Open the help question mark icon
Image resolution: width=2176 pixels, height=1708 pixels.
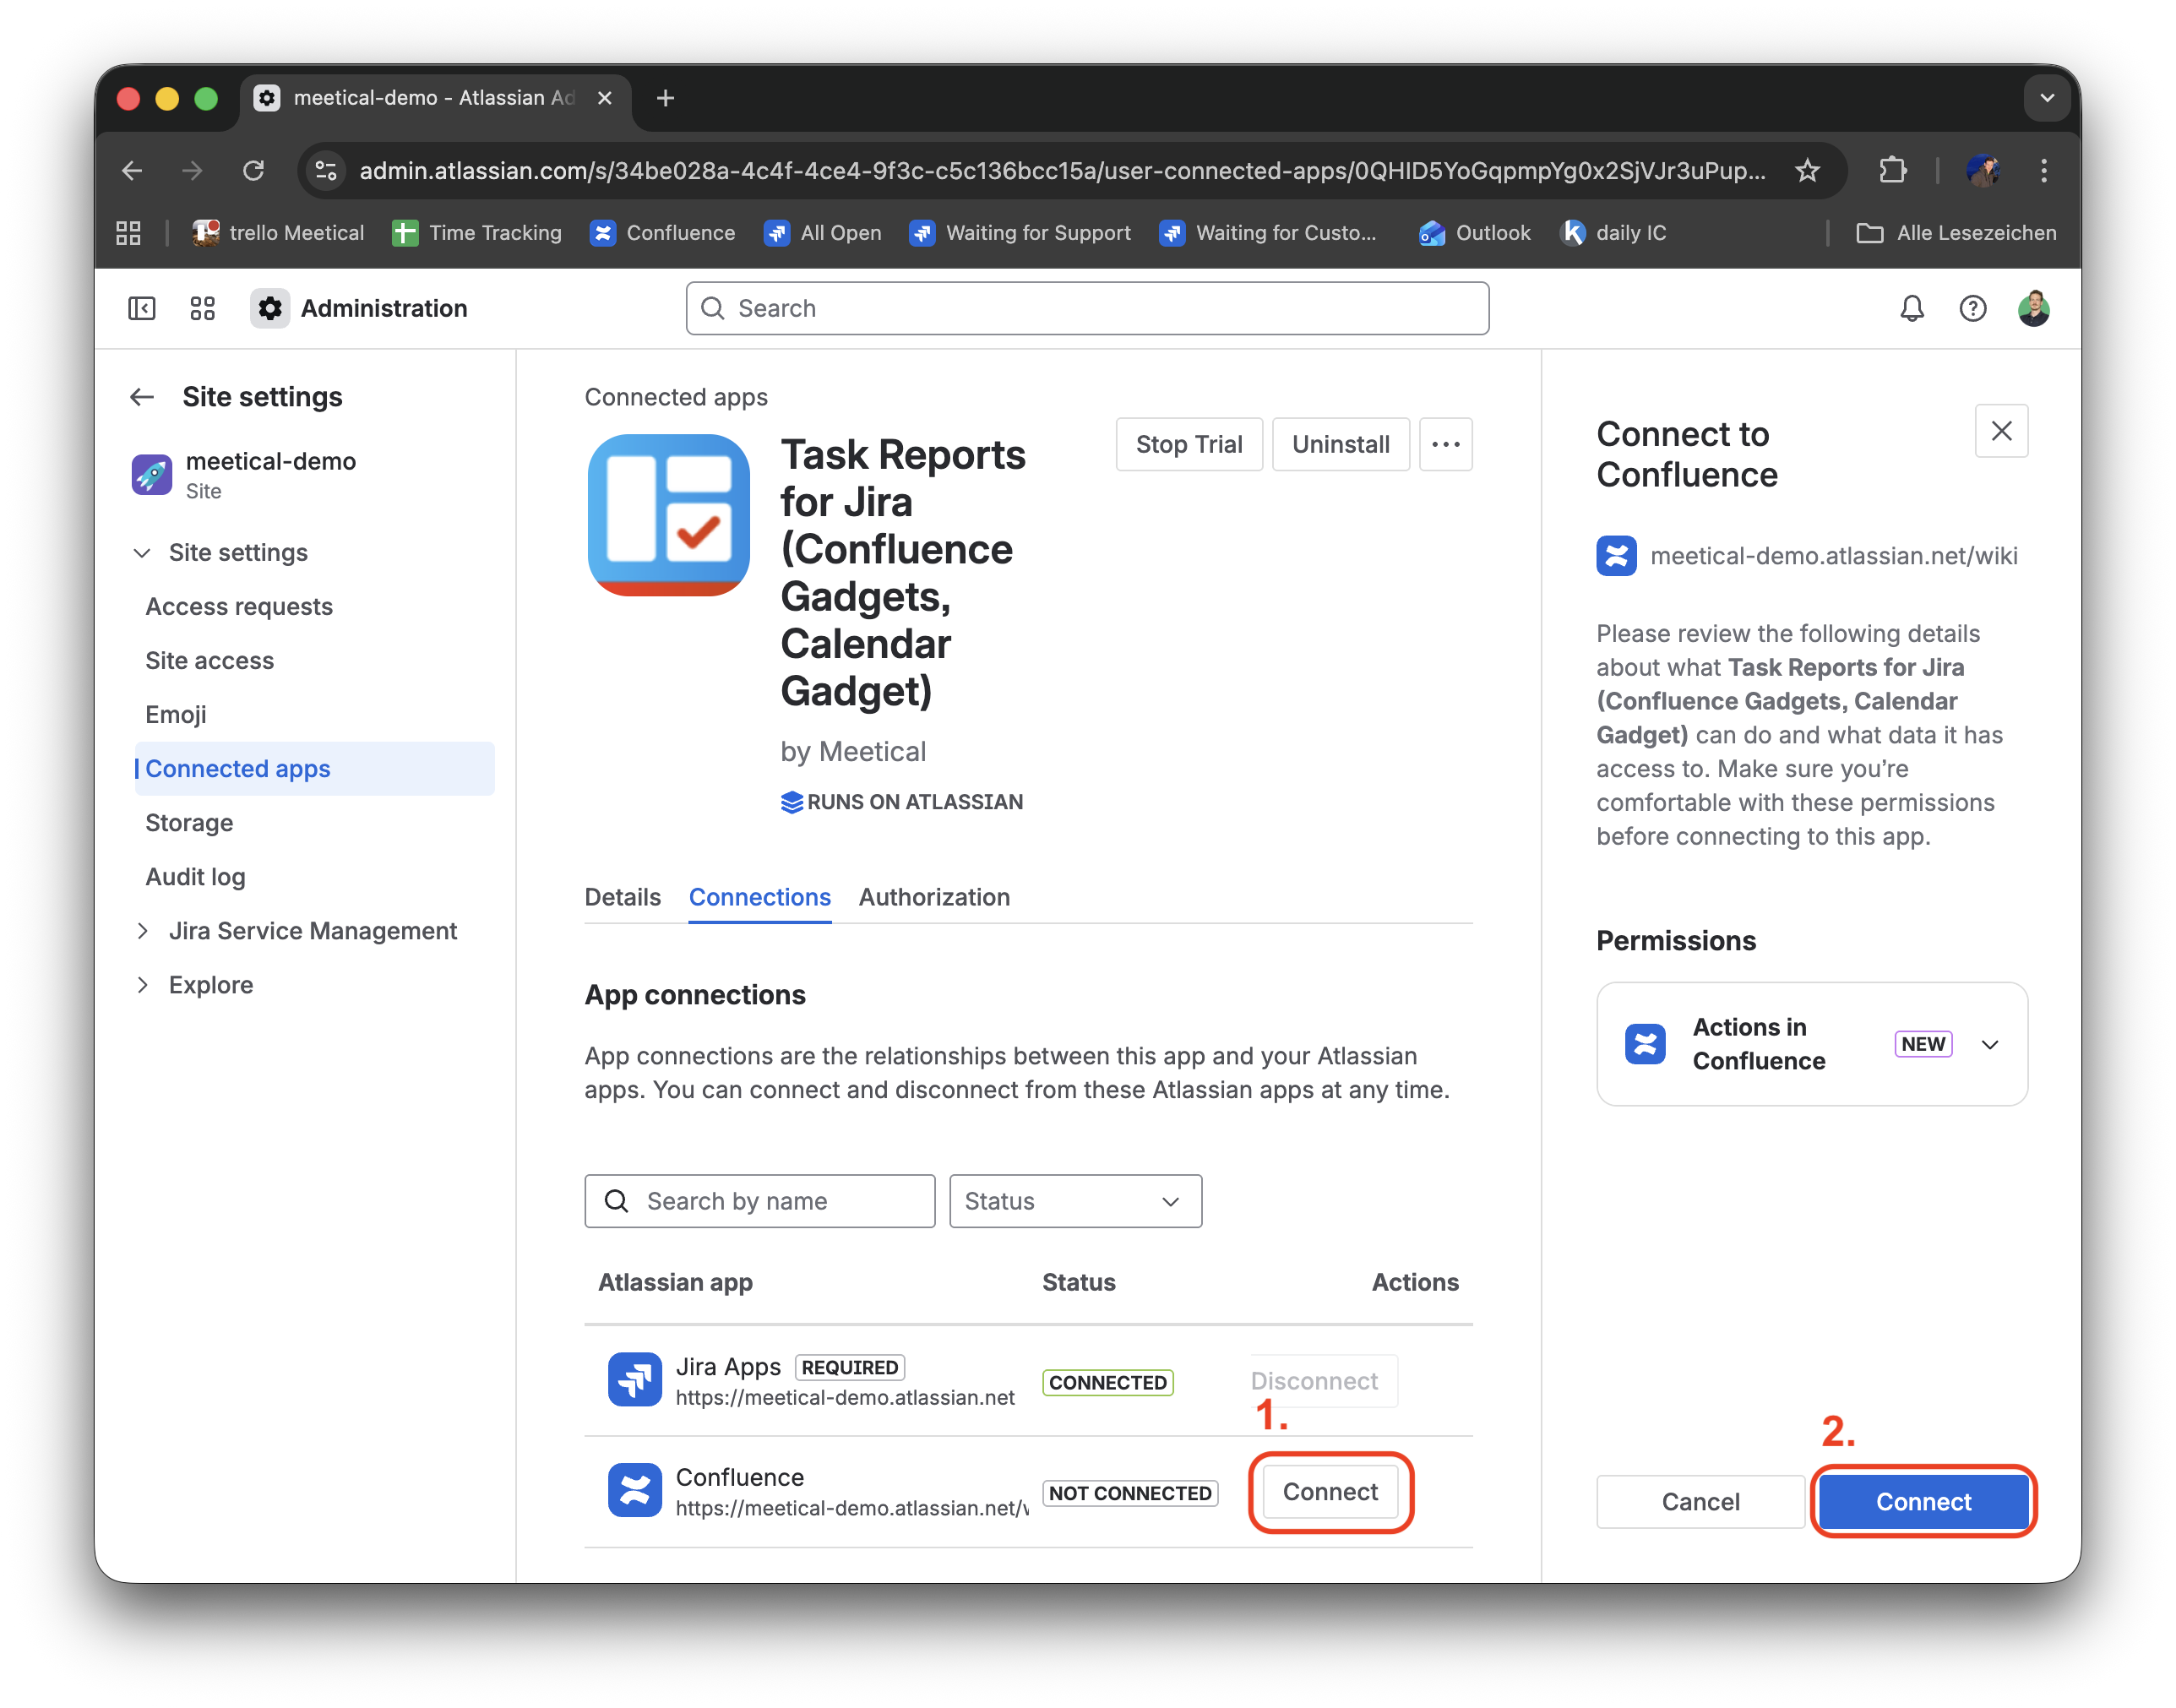1972,308
